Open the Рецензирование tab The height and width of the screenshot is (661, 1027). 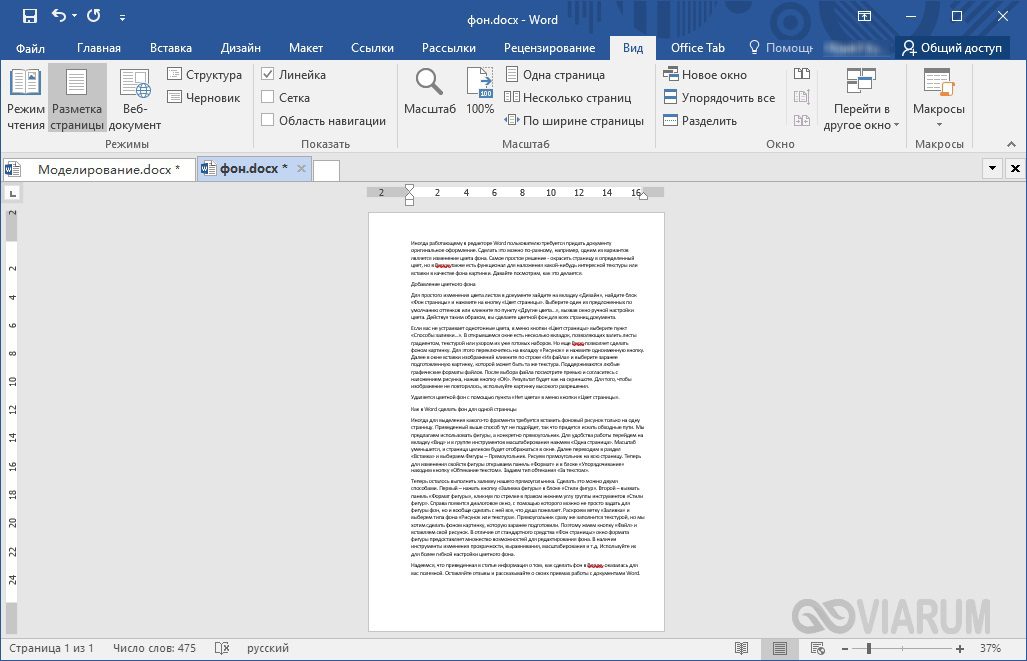tap(549, 48)
